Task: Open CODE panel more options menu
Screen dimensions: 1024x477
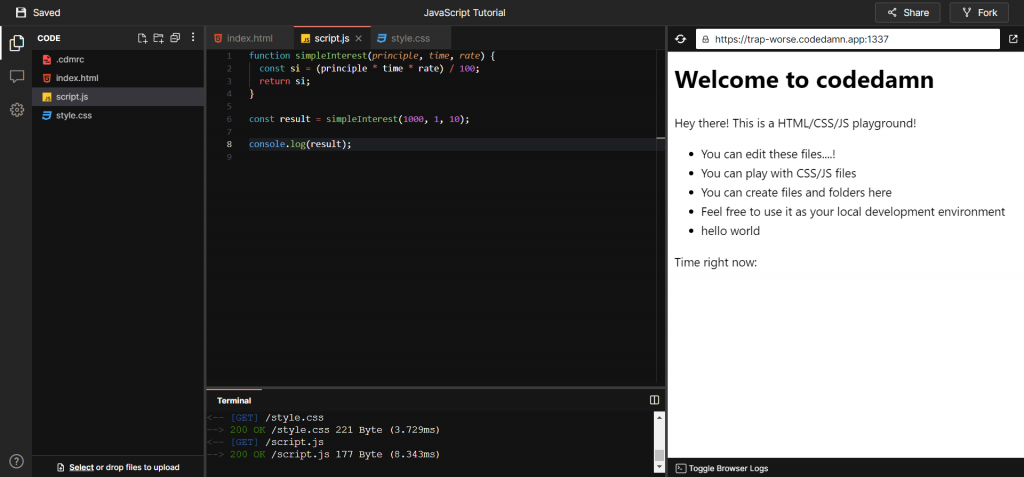Action: pyautogui.click(x=193, y=38)
